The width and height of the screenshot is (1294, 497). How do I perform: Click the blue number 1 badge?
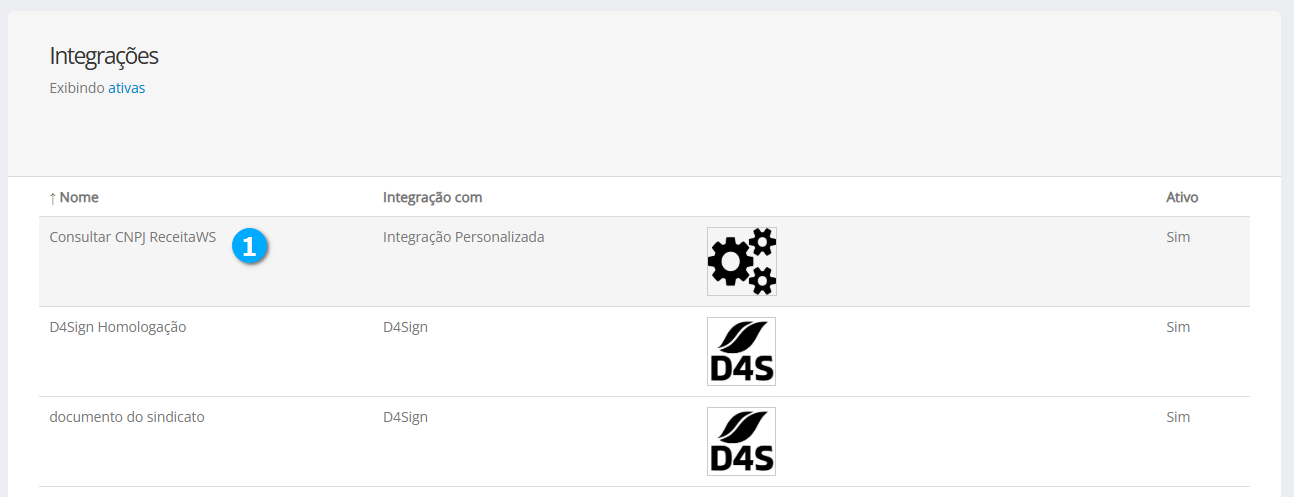[x=249, y=247]
